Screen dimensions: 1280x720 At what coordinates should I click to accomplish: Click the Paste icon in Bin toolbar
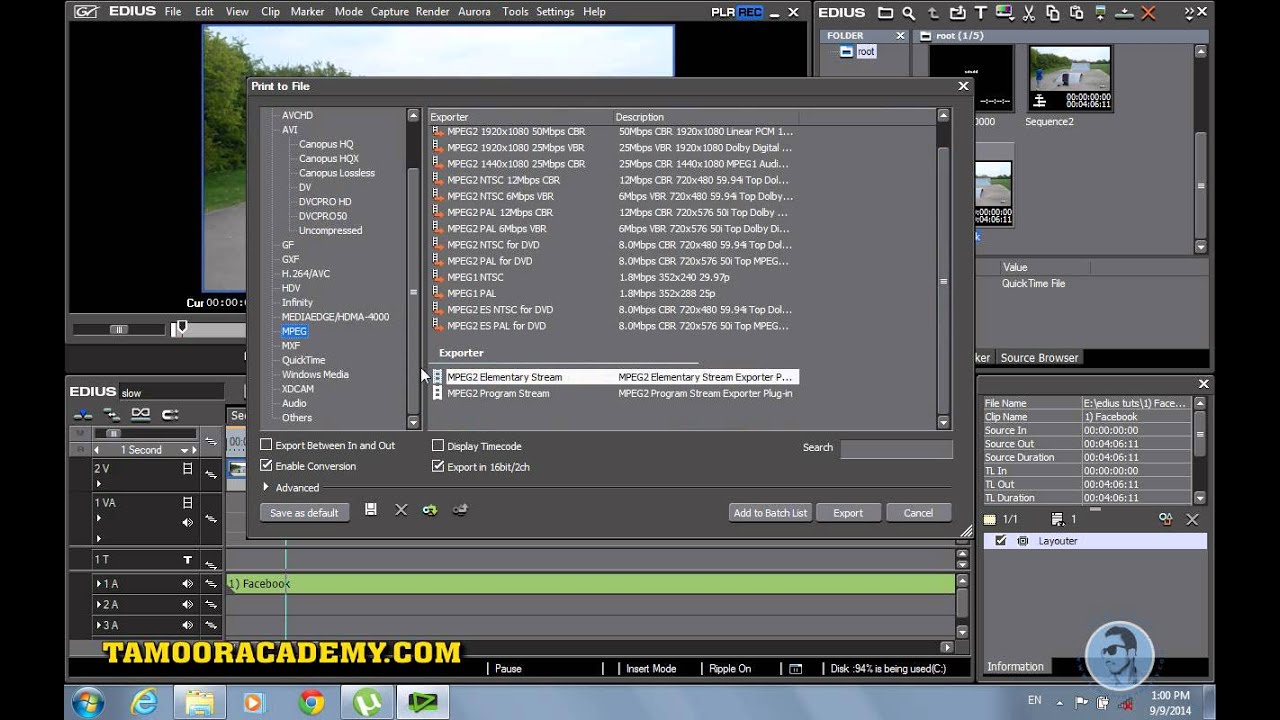click(1076, 12)
